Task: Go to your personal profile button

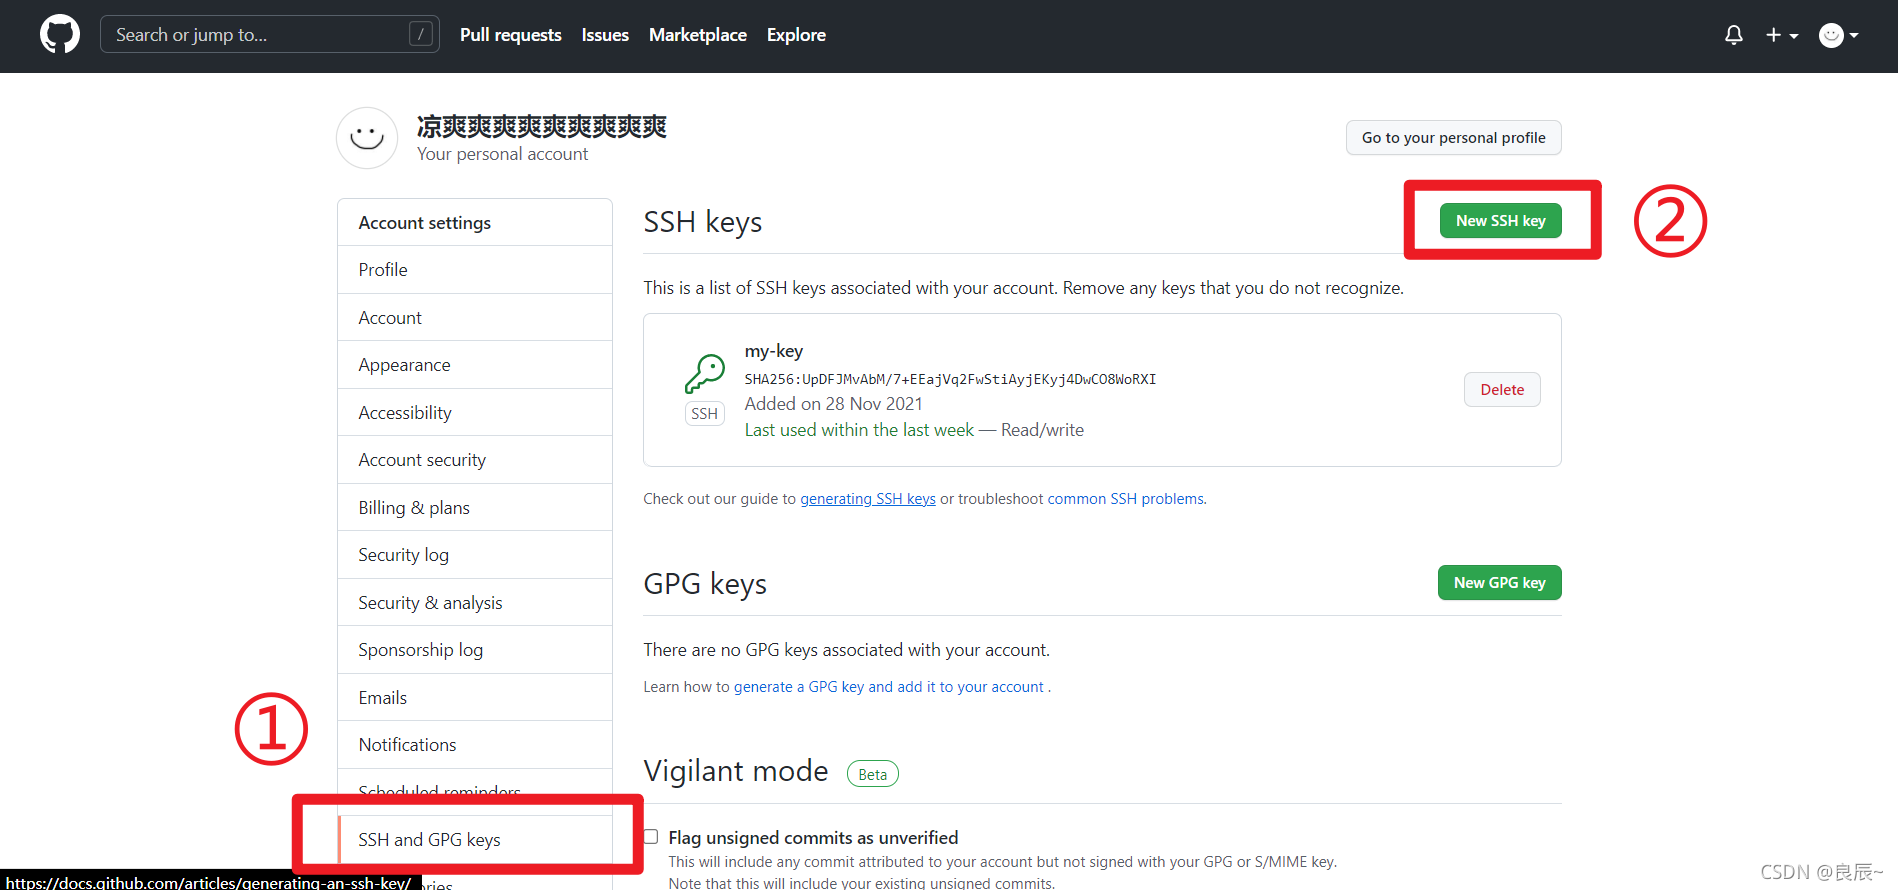Action: coord(1453,138)
